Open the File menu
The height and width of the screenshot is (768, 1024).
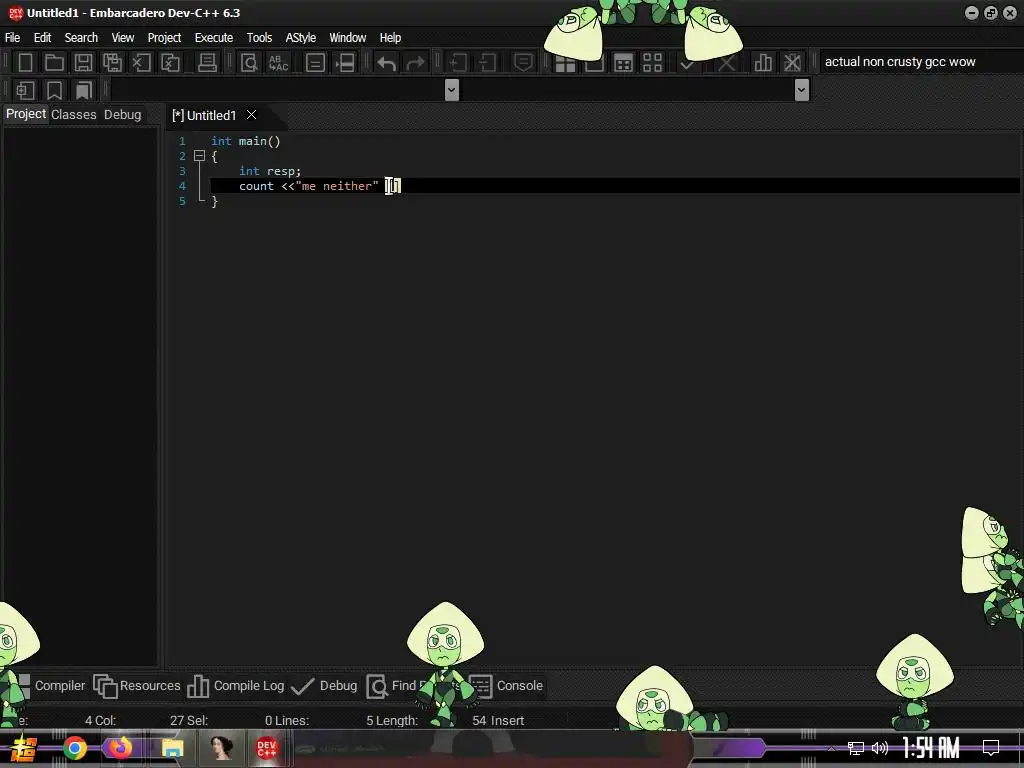[12, 37]
